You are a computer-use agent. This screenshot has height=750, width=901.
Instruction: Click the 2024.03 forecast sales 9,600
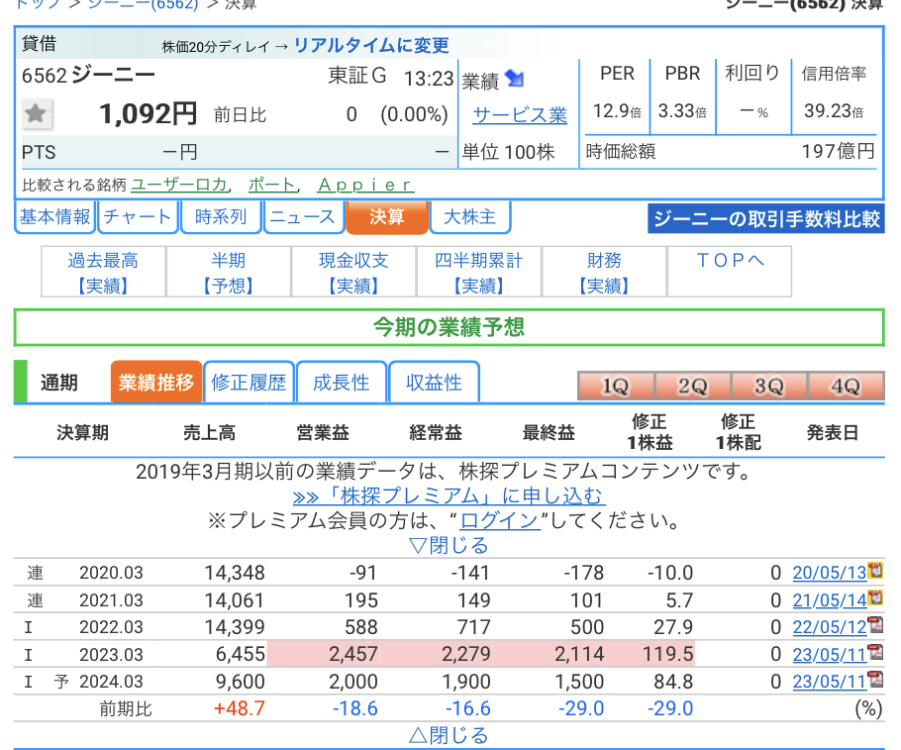(240, 682)
